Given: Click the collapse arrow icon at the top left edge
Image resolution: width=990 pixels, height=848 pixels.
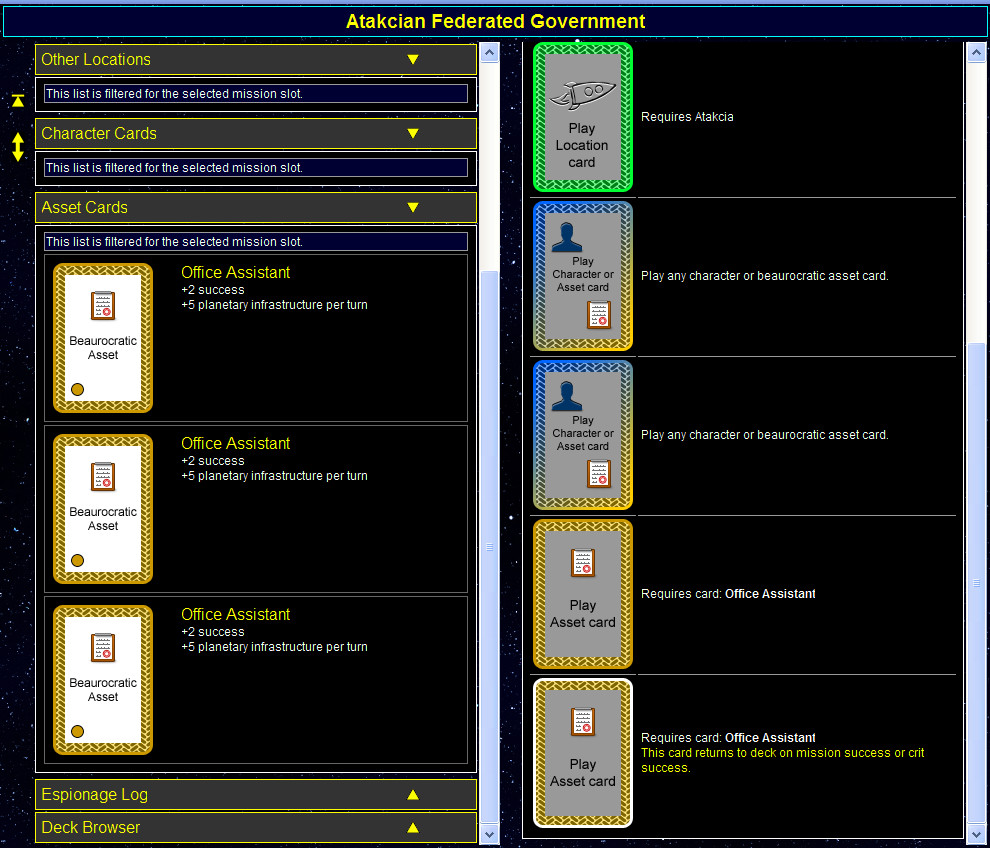Looking at the screenshot, I should tap(17, 100).
